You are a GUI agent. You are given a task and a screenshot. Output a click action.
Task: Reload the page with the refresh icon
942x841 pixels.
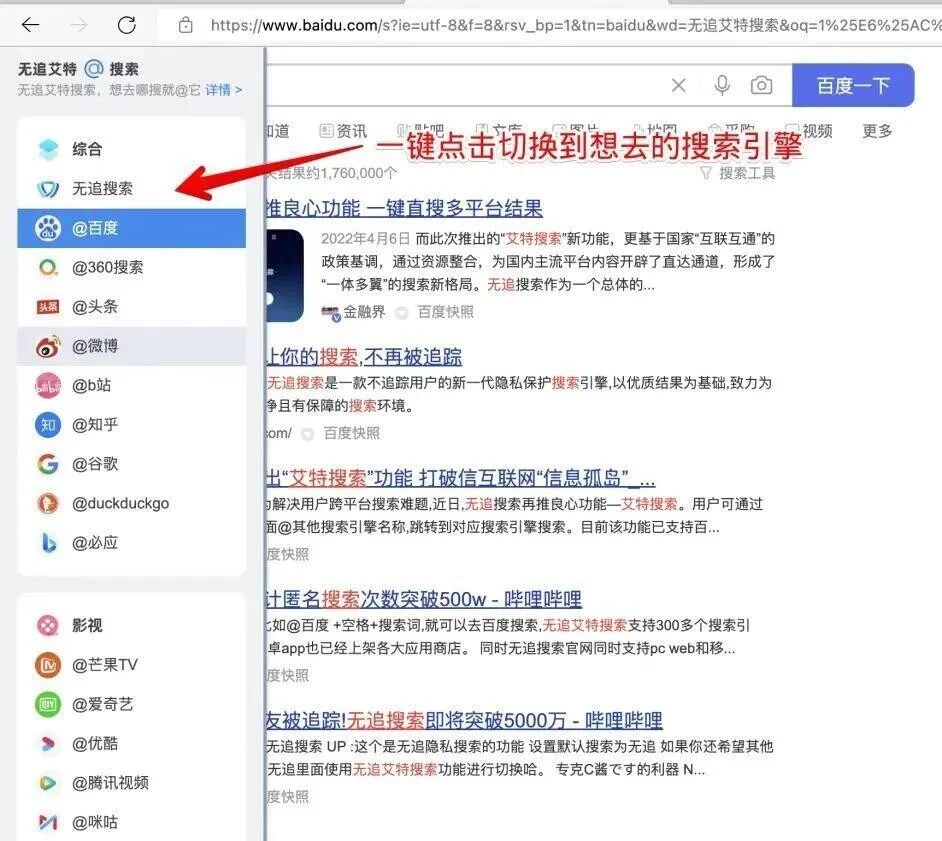point(126,25)
